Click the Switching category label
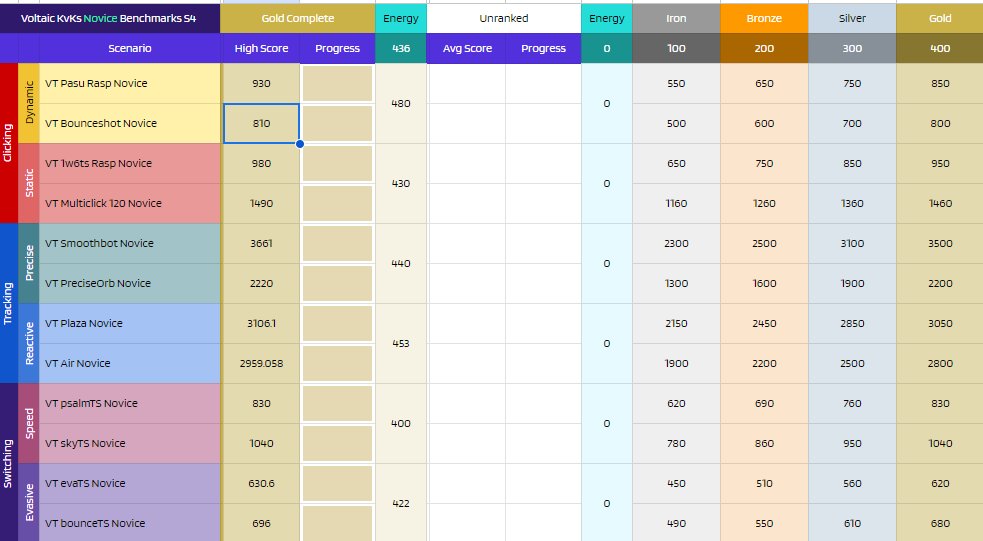Screen dimensions: 983x541 pos(8,463)
